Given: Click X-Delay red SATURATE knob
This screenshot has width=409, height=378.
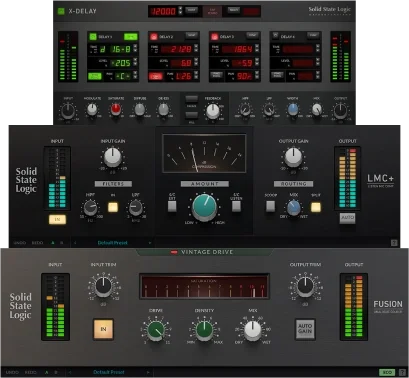Looking at the screenshot, I should pos(116,109).
